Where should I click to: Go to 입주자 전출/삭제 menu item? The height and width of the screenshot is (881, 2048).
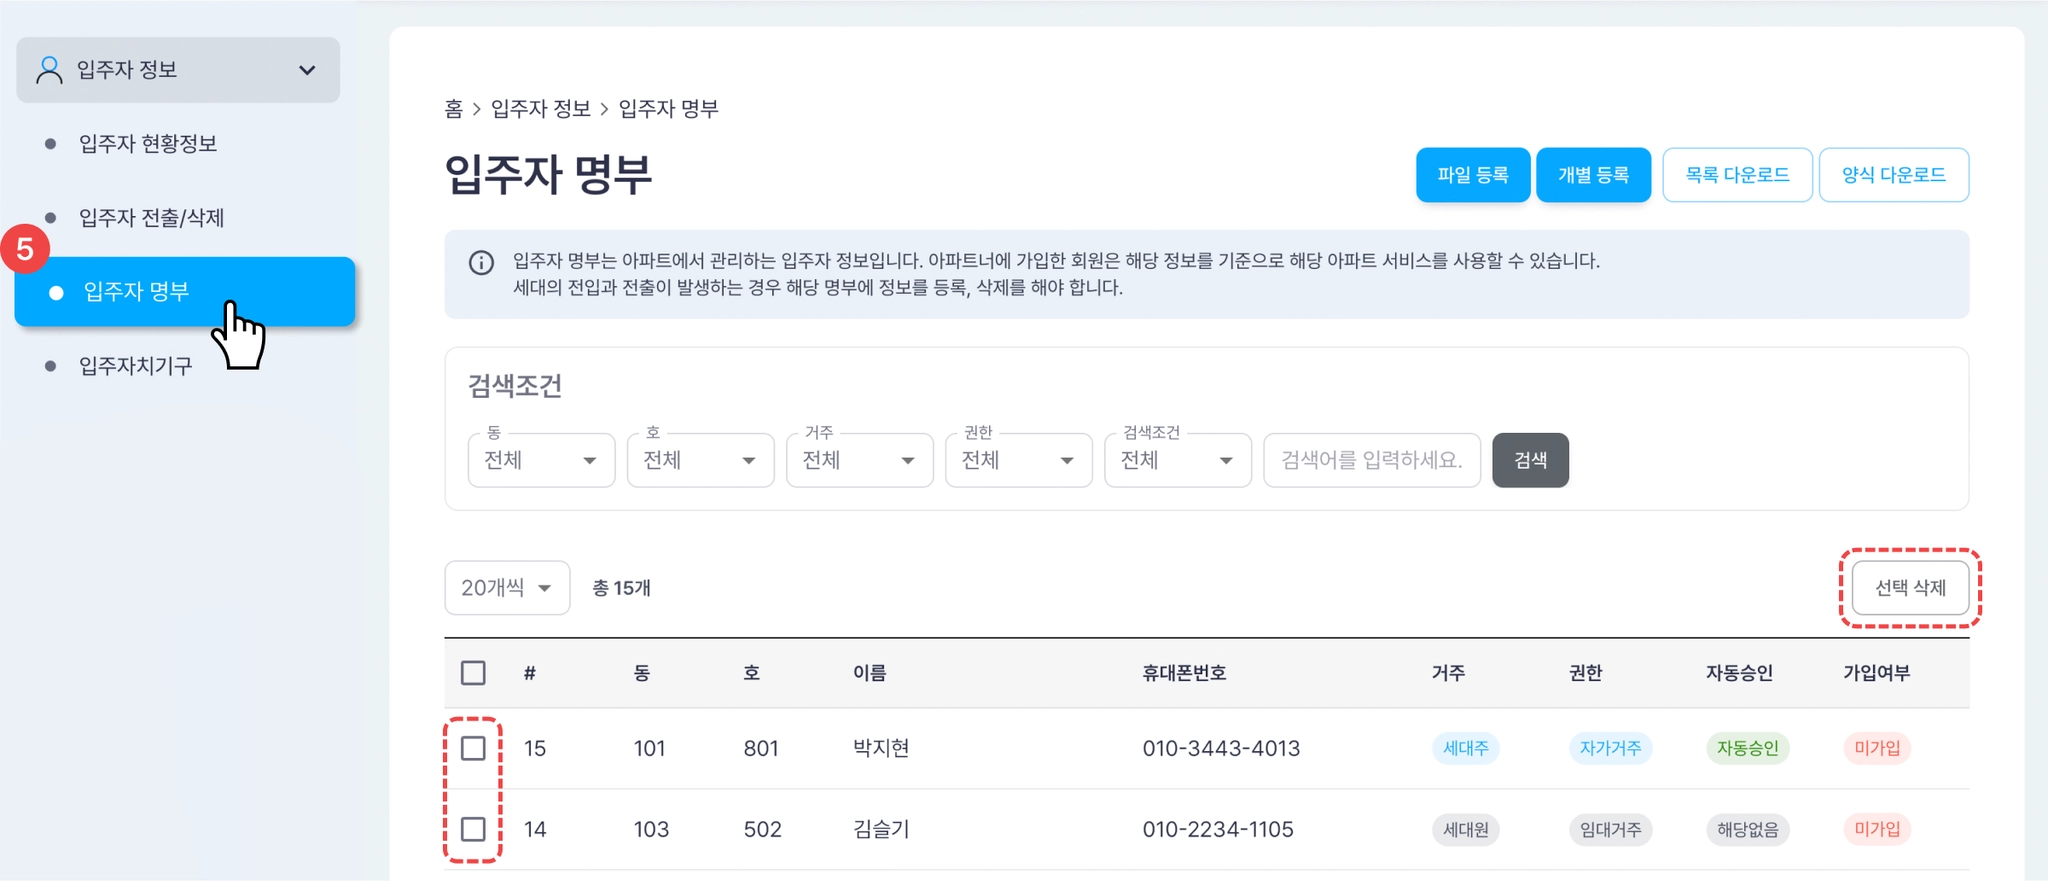coord(151,218)
